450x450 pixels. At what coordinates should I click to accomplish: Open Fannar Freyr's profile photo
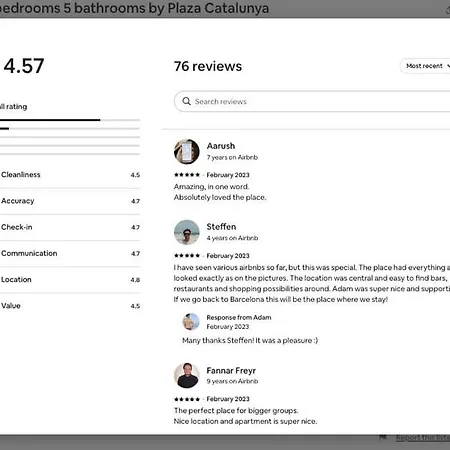pyautogui.click(x=187, y=376)
